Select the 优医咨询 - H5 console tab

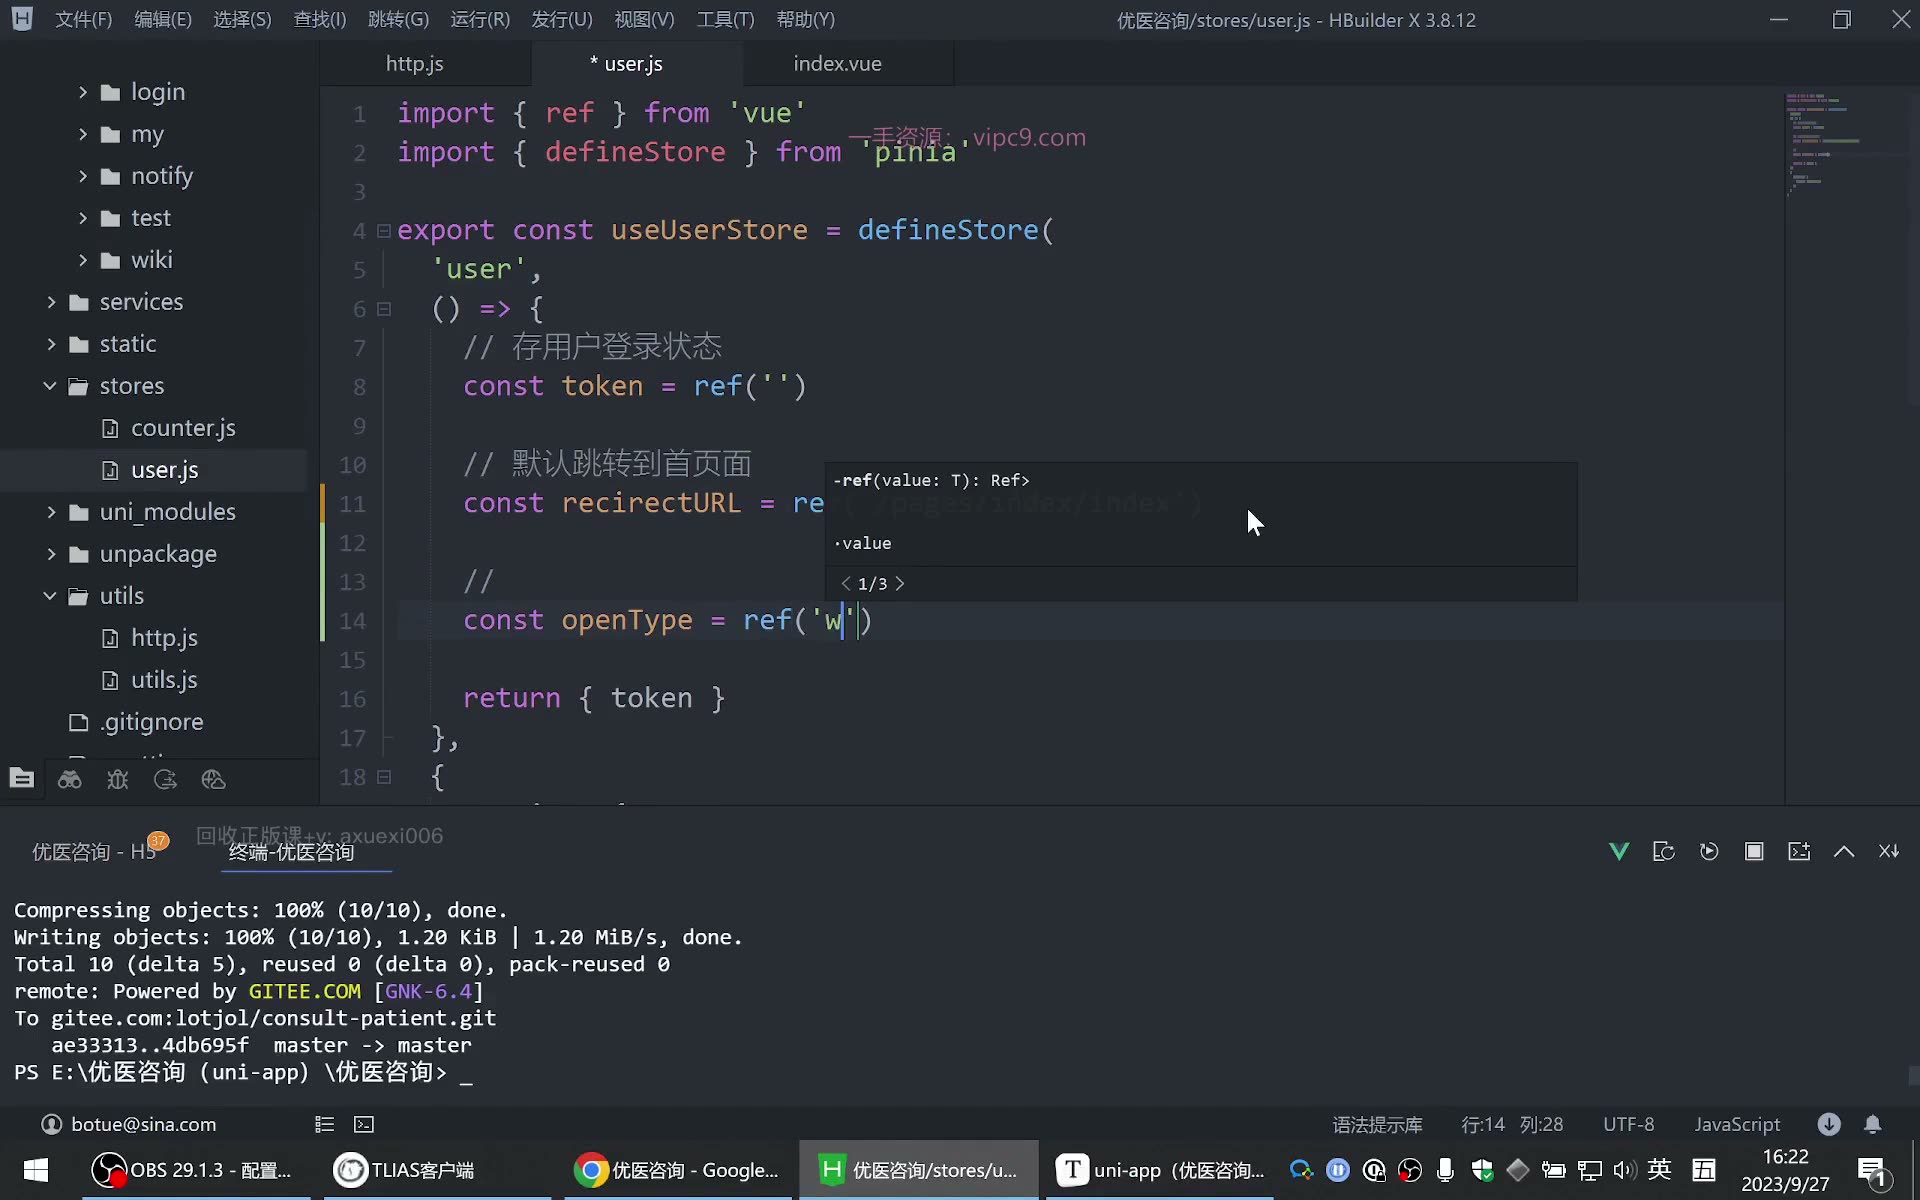coord(94,851)
